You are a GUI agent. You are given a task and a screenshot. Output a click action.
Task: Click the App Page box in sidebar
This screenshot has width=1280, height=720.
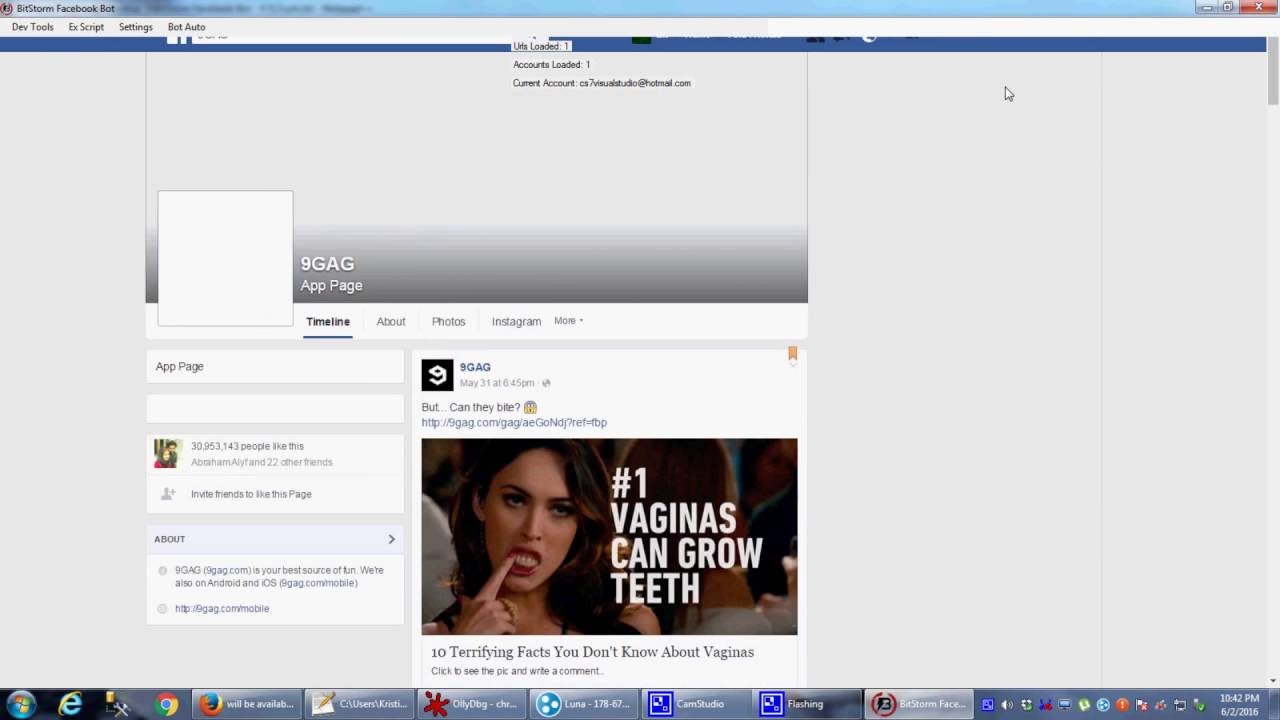(x=275, y=367)
